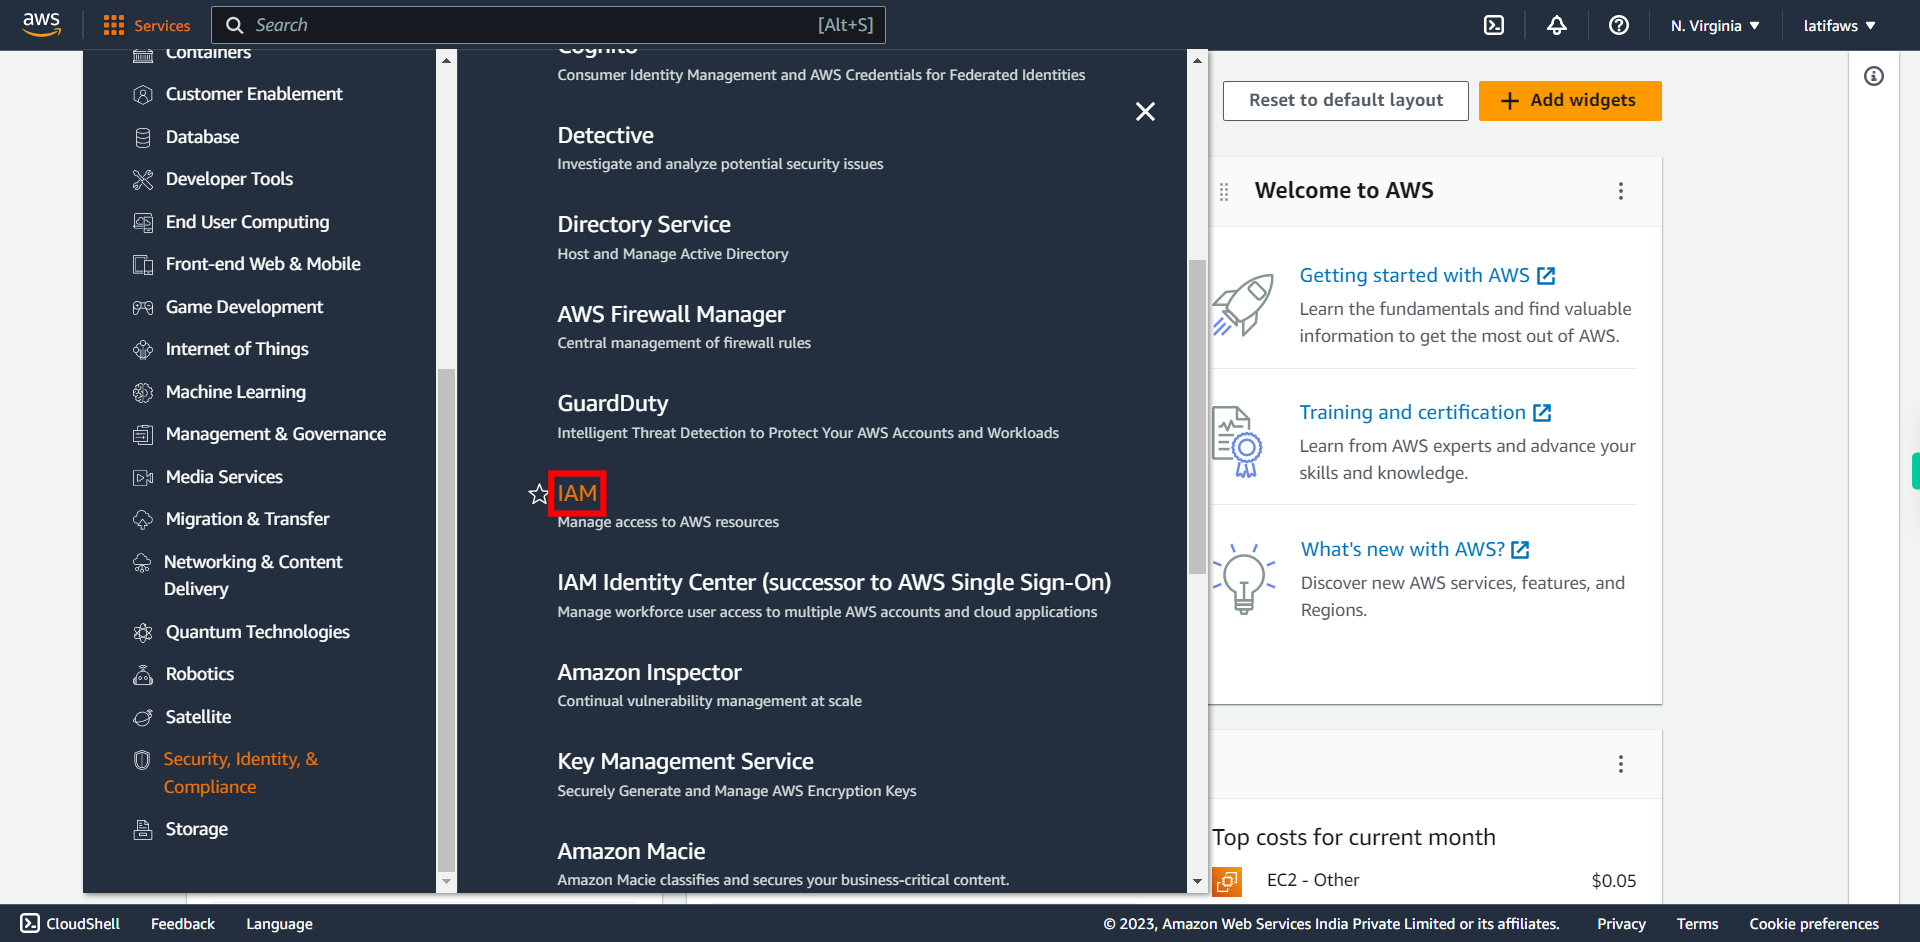Click the AWS logo home icon

click(x=42, y=25)
